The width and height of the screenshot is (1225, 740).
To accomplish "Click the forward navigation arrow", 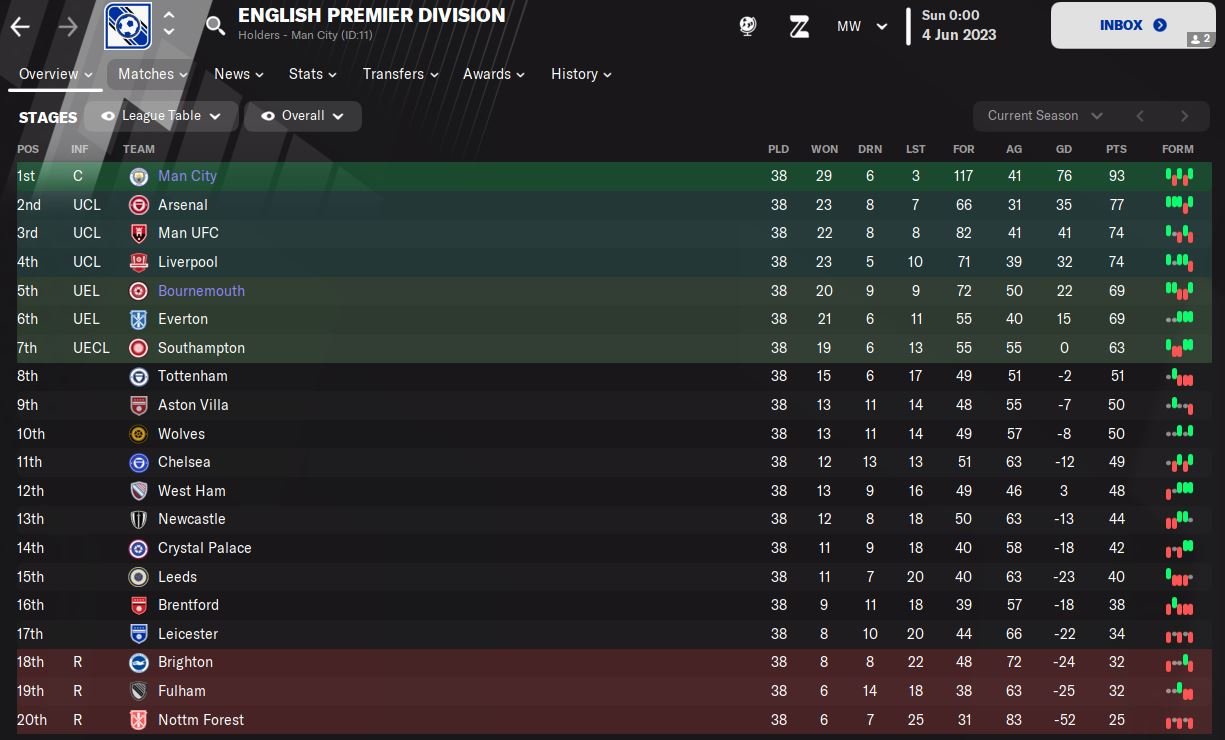I will 68,27.
